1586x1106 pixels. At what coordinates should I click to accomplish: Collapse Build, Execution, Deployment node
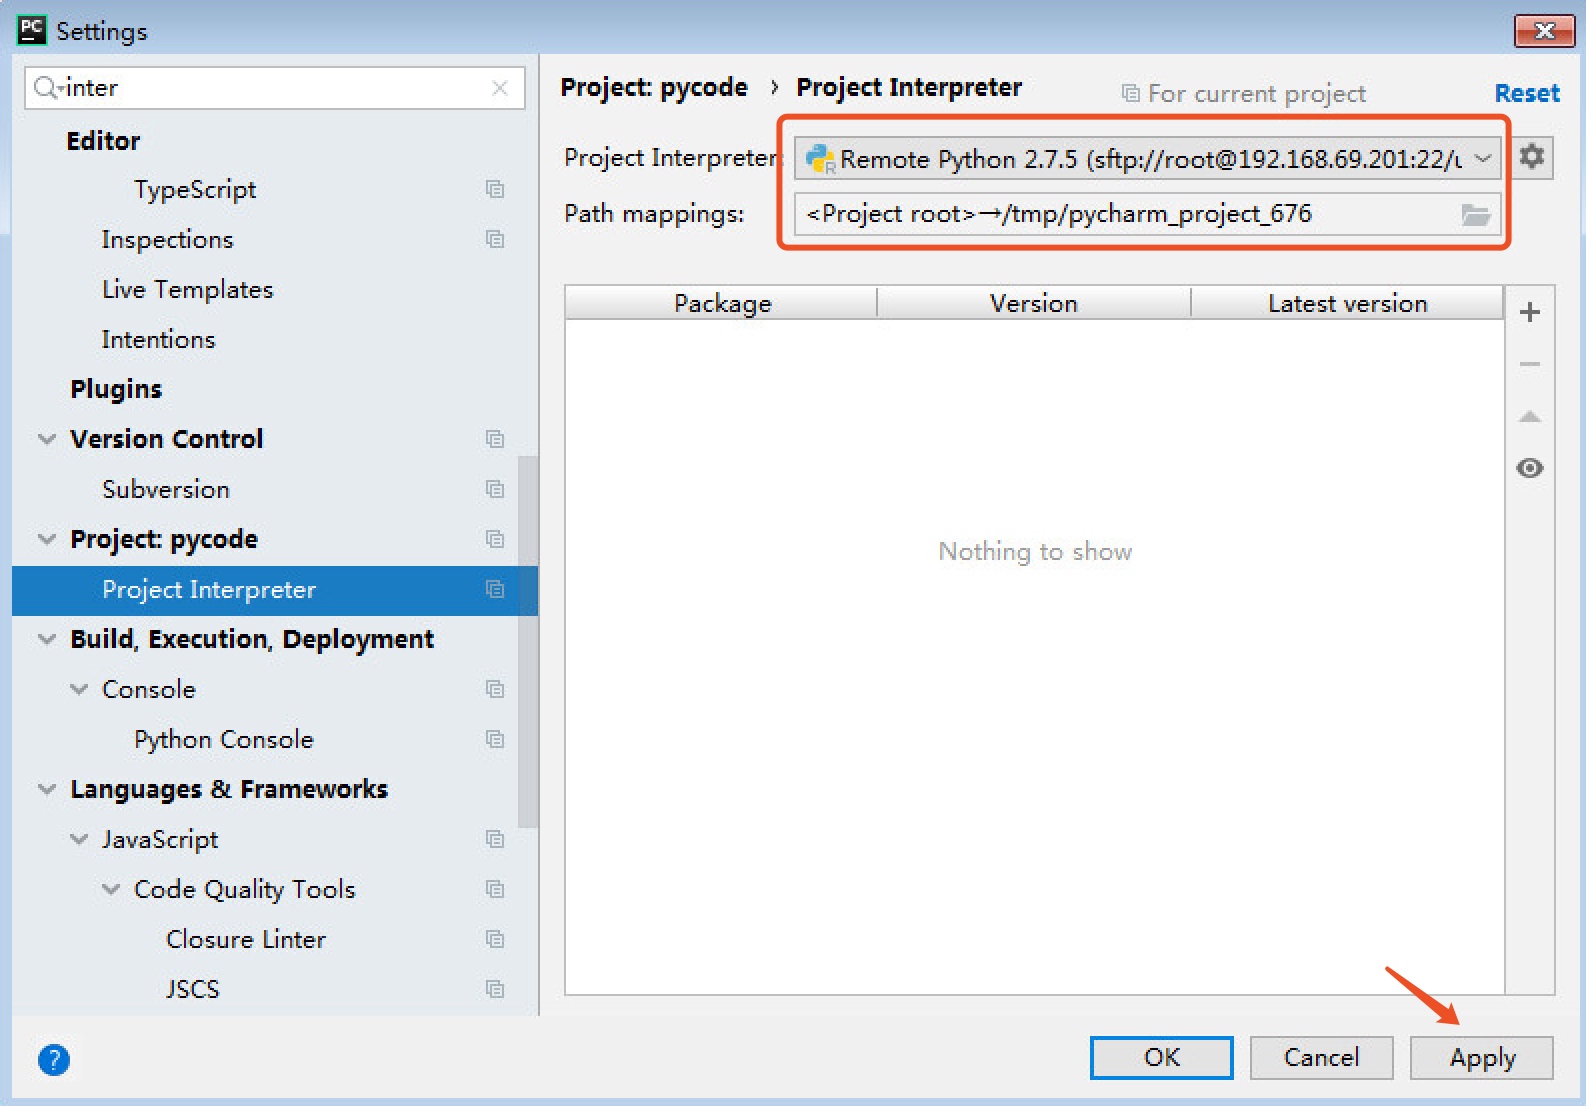47,639
